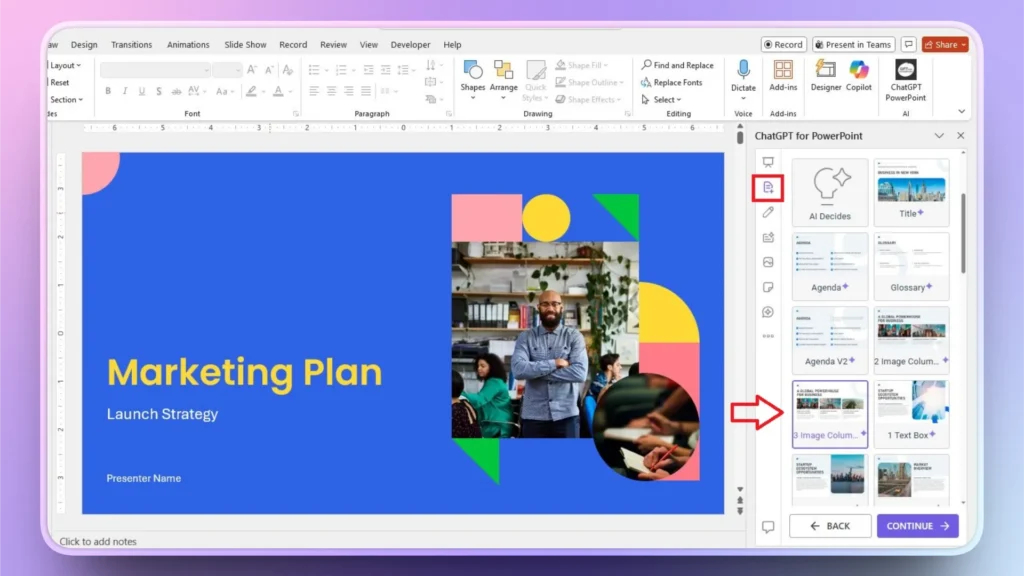Toggle bold formatting in the Font group

(x=107, y=90)
